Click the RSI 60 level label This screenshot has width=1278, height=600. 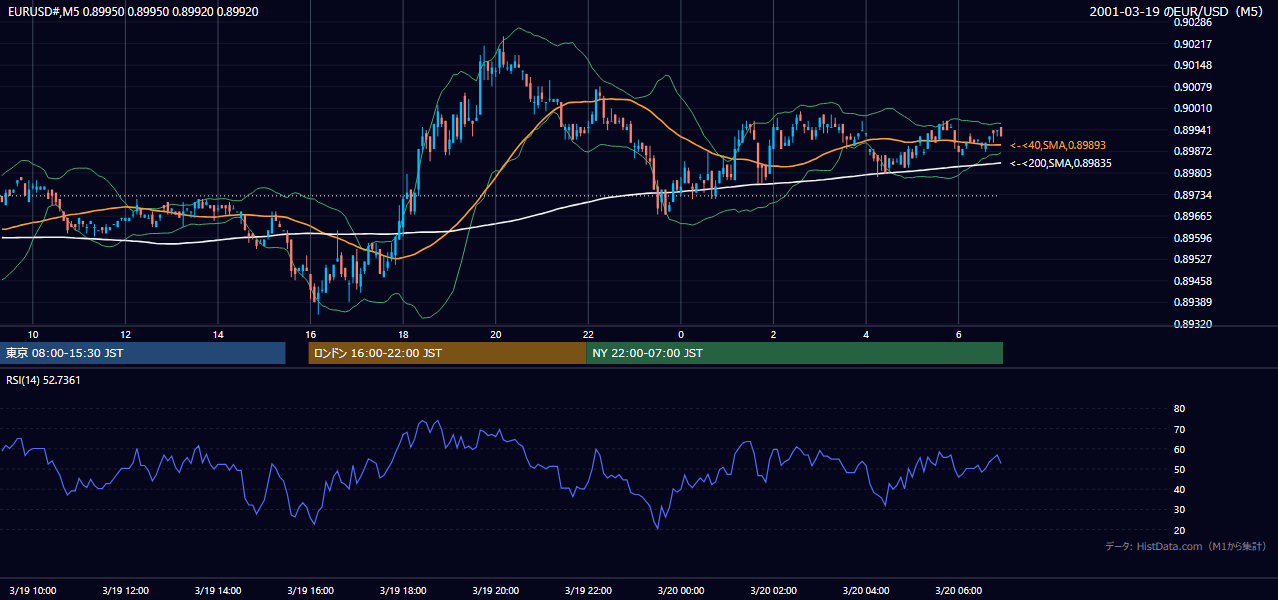pos(1179,449)
